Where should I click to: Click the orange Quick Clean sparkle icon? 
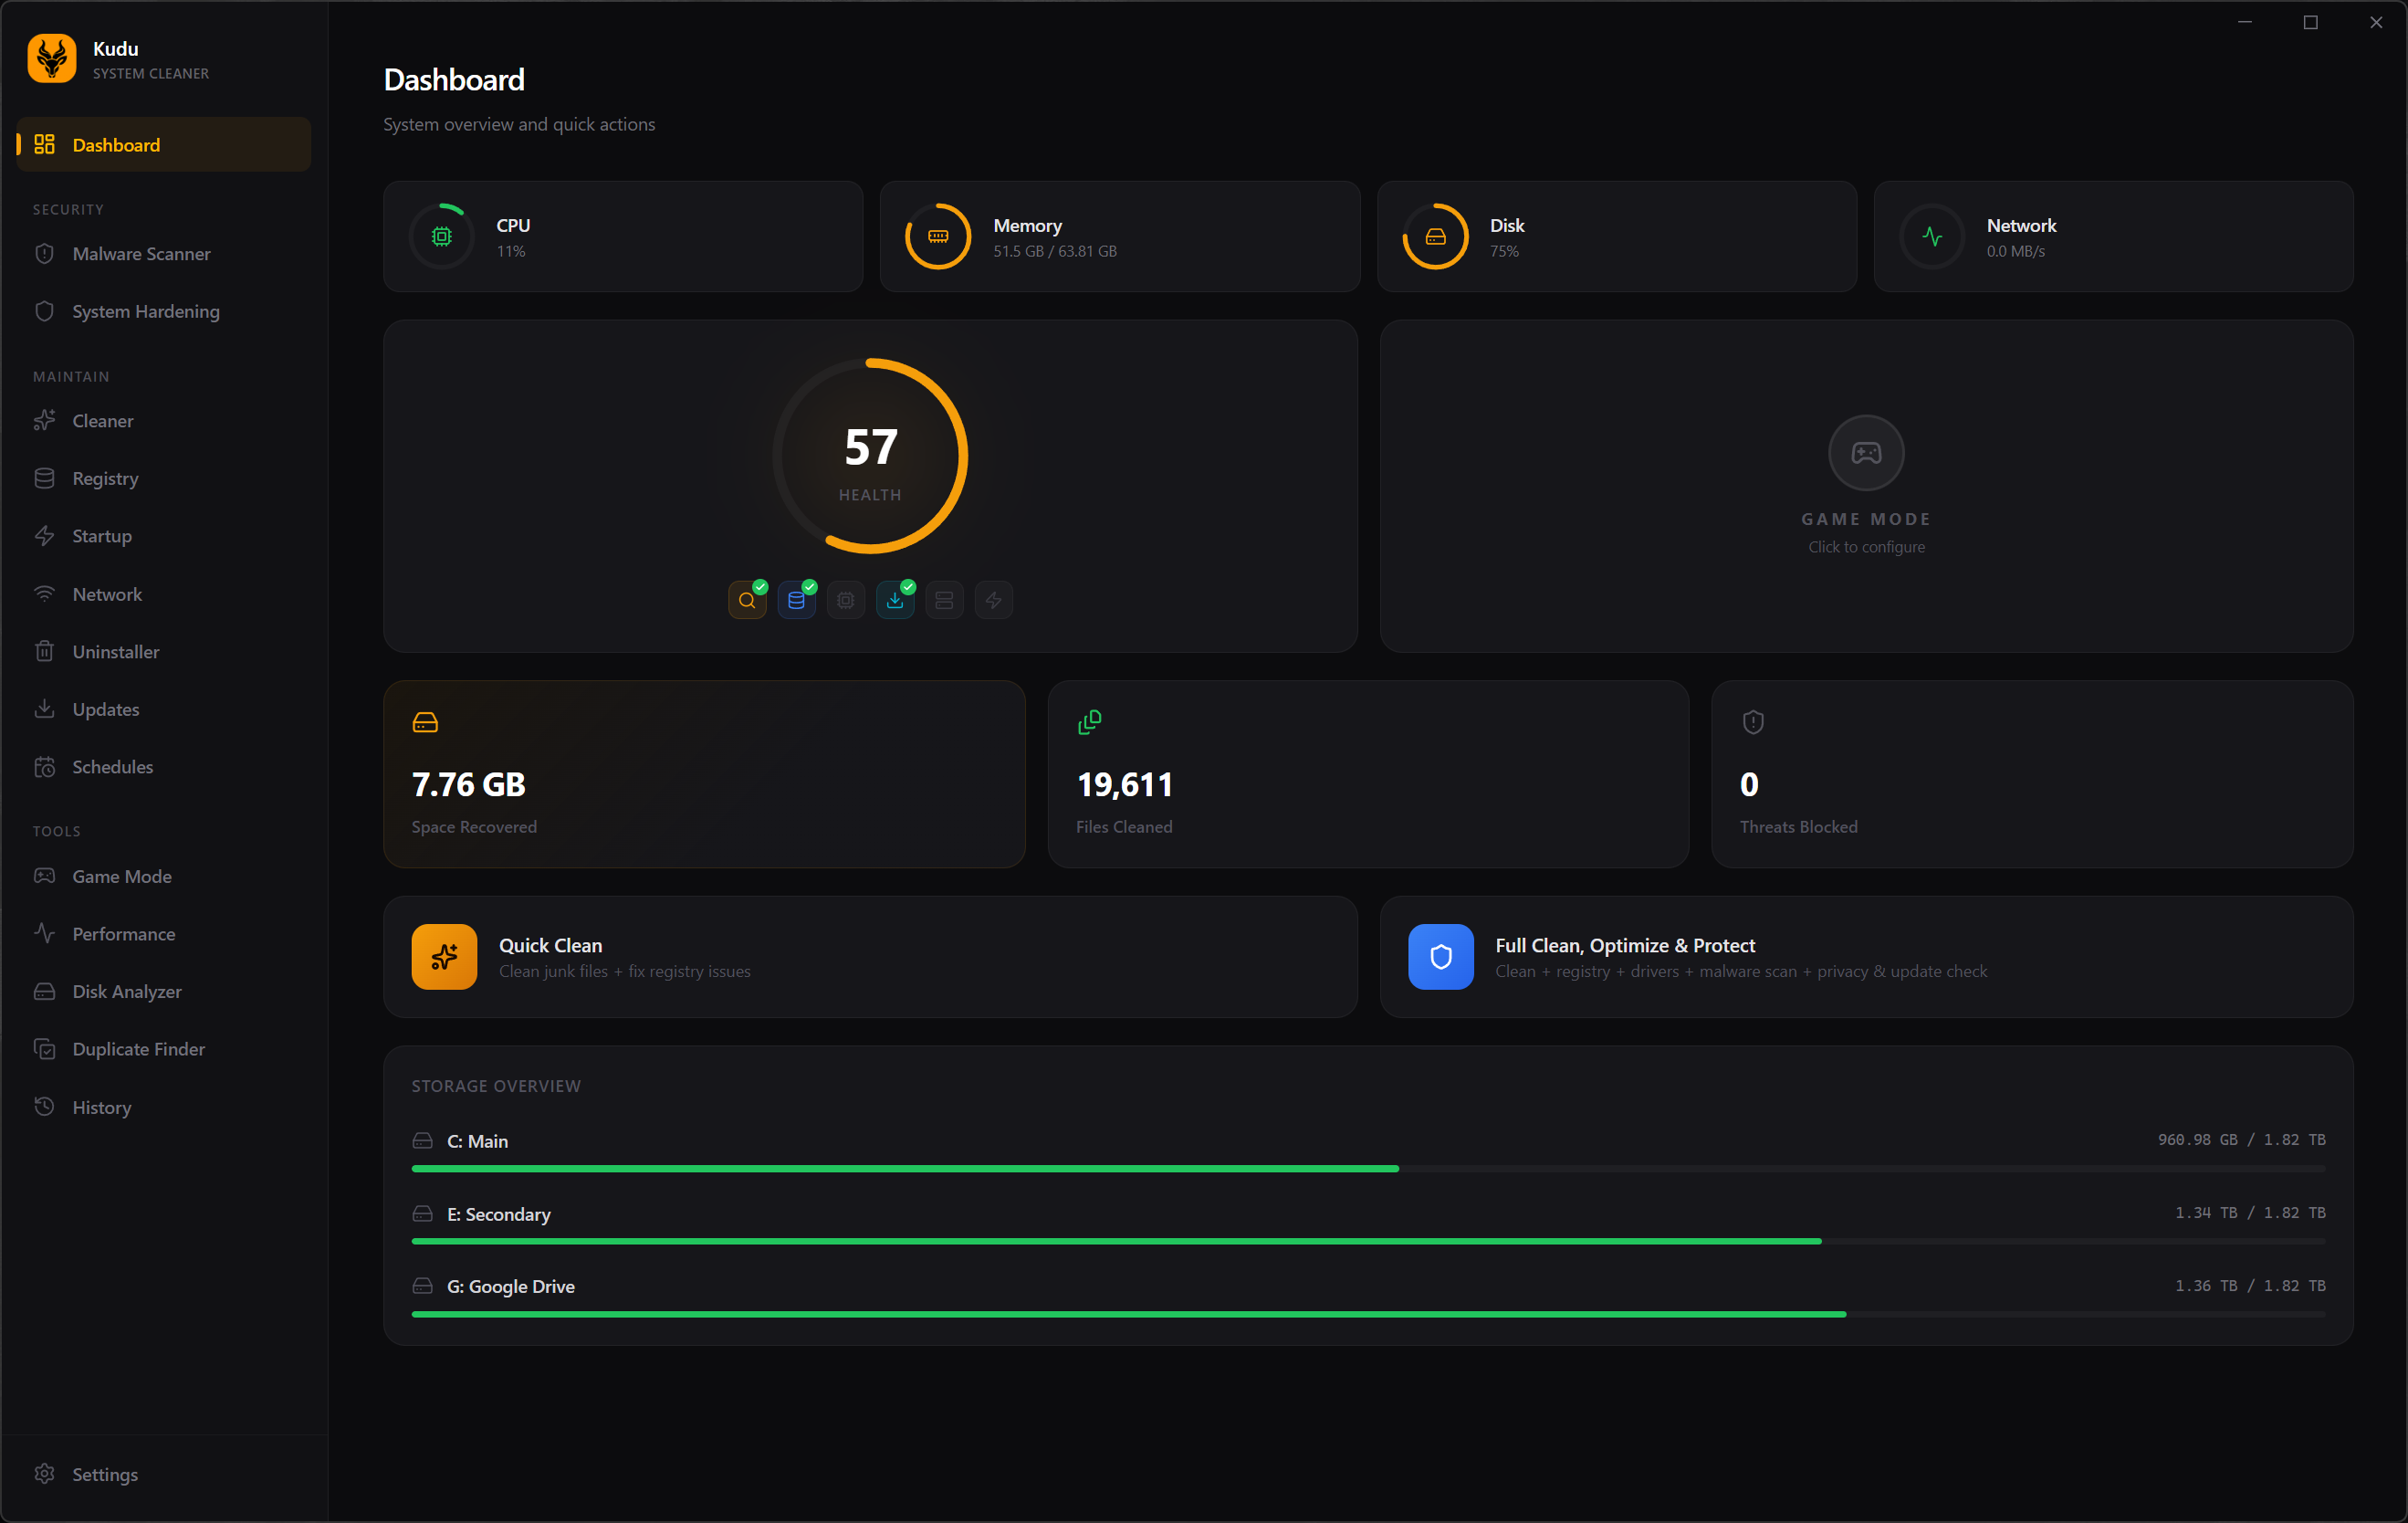coord(444,957)
